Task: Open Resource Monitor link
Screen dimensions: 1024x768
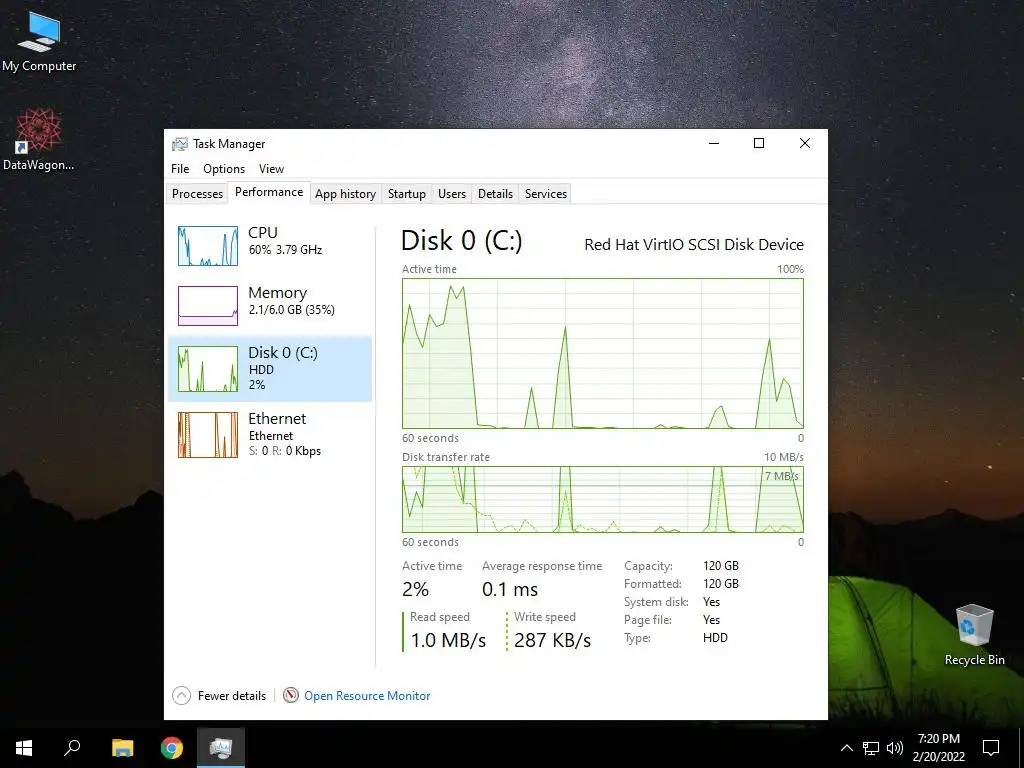Action: tap(367, 696)
